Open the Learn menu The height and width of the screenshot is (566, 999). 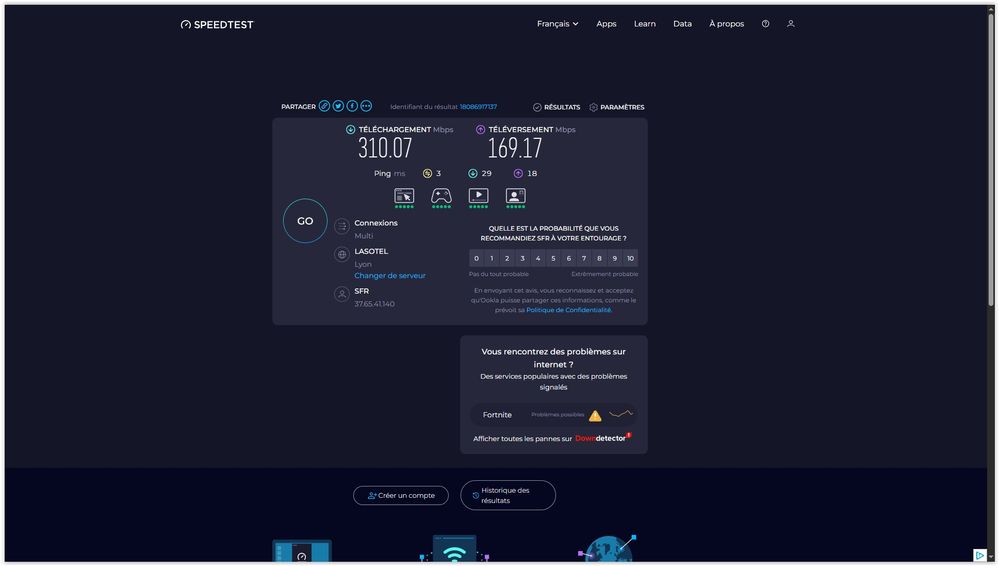[644, 24]
